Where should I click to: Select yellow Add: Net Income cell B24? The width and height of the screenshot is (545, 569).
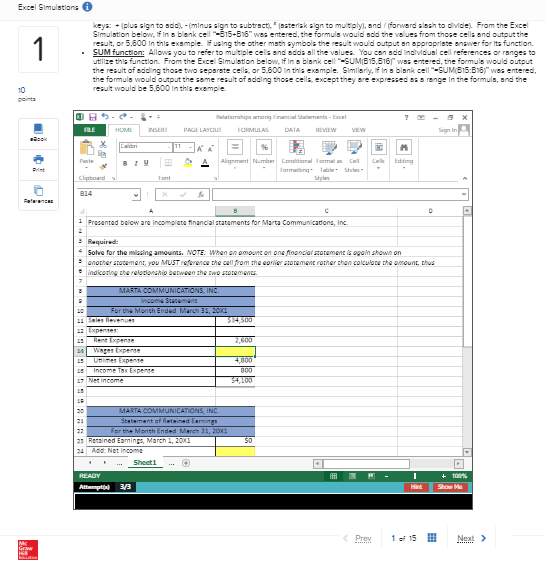[235, 451]
